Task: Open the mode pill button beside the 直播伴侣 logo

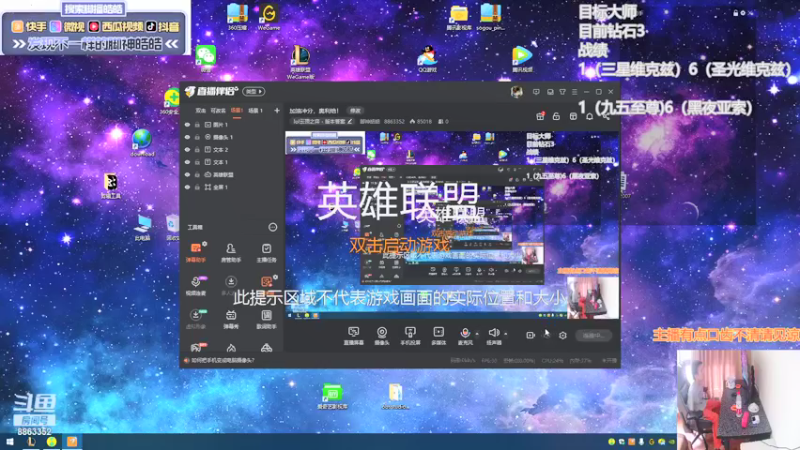Action: pyautogui.click(x=254, y=91)
